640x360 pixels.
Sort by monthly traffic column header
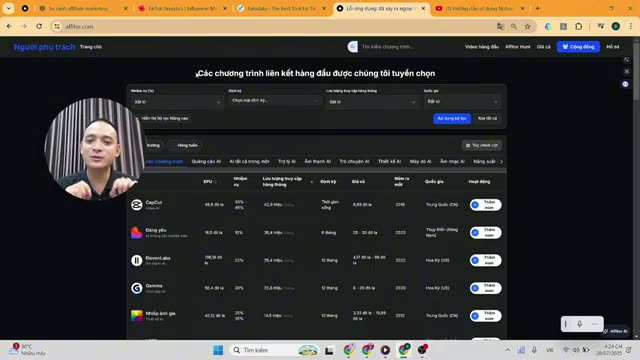point(282,182)
